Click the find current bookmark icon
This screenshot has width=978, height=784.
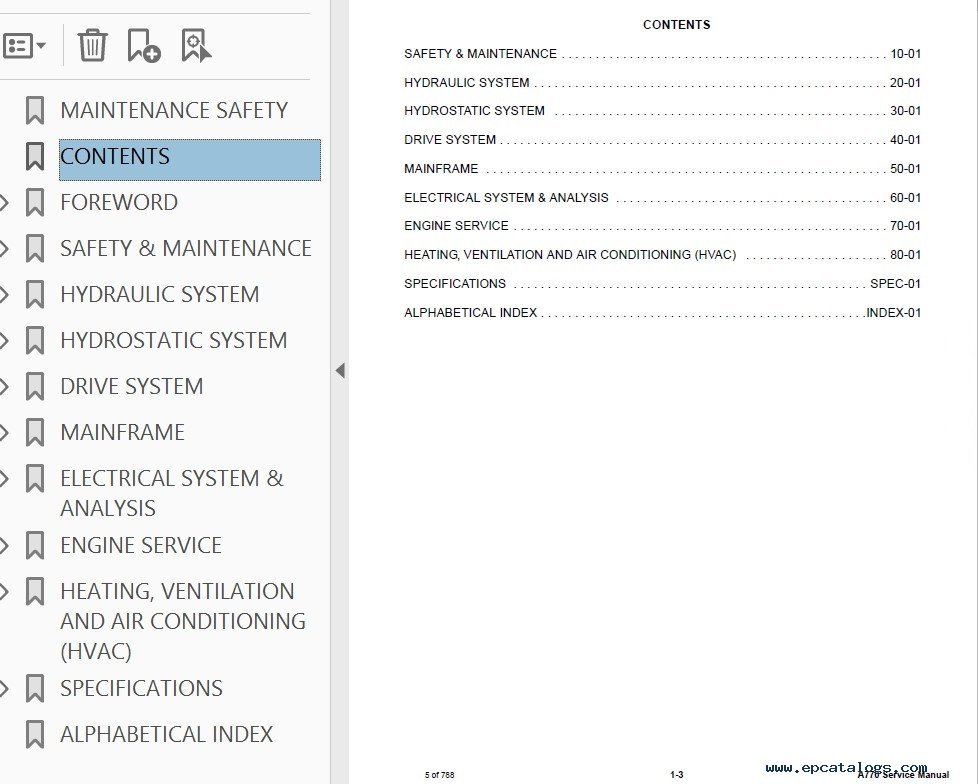click(x=196, y=45)
